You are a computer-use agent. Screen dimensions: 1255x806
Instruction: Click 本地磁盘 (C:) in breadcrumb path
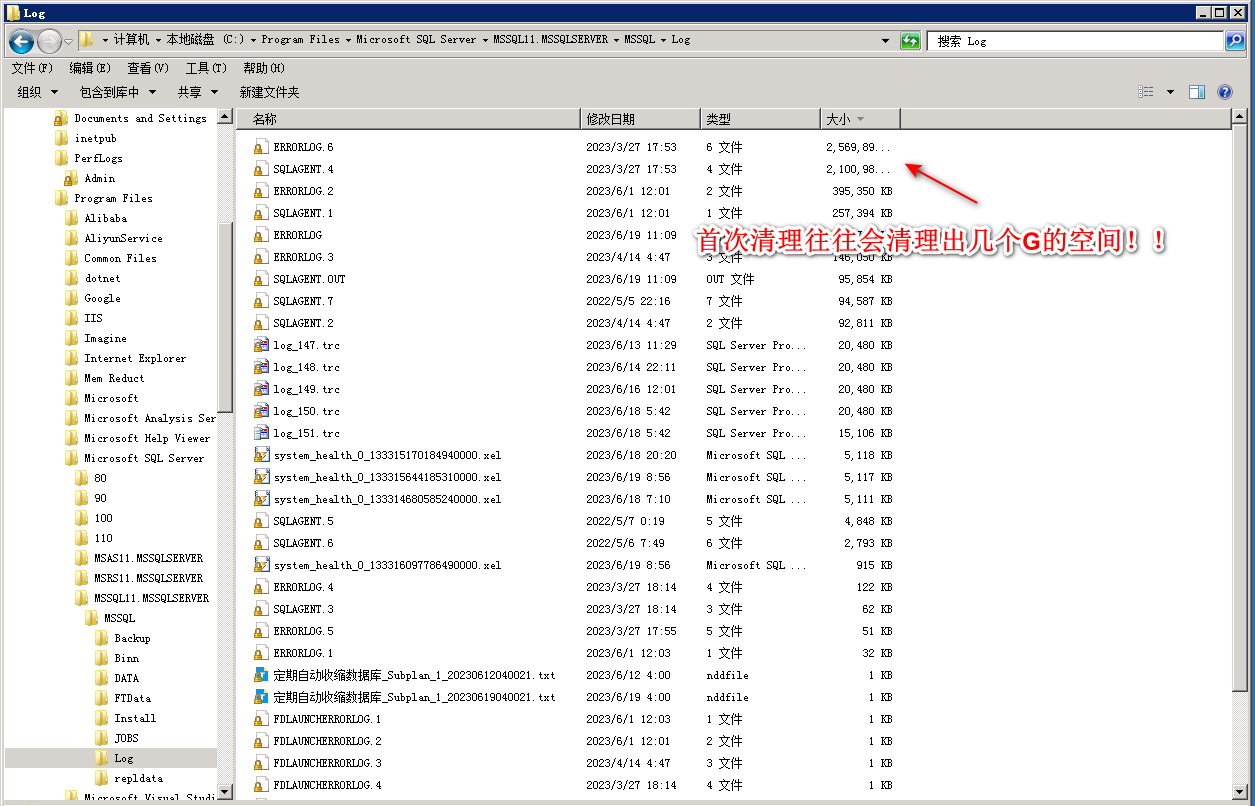(x=204, y=40)
